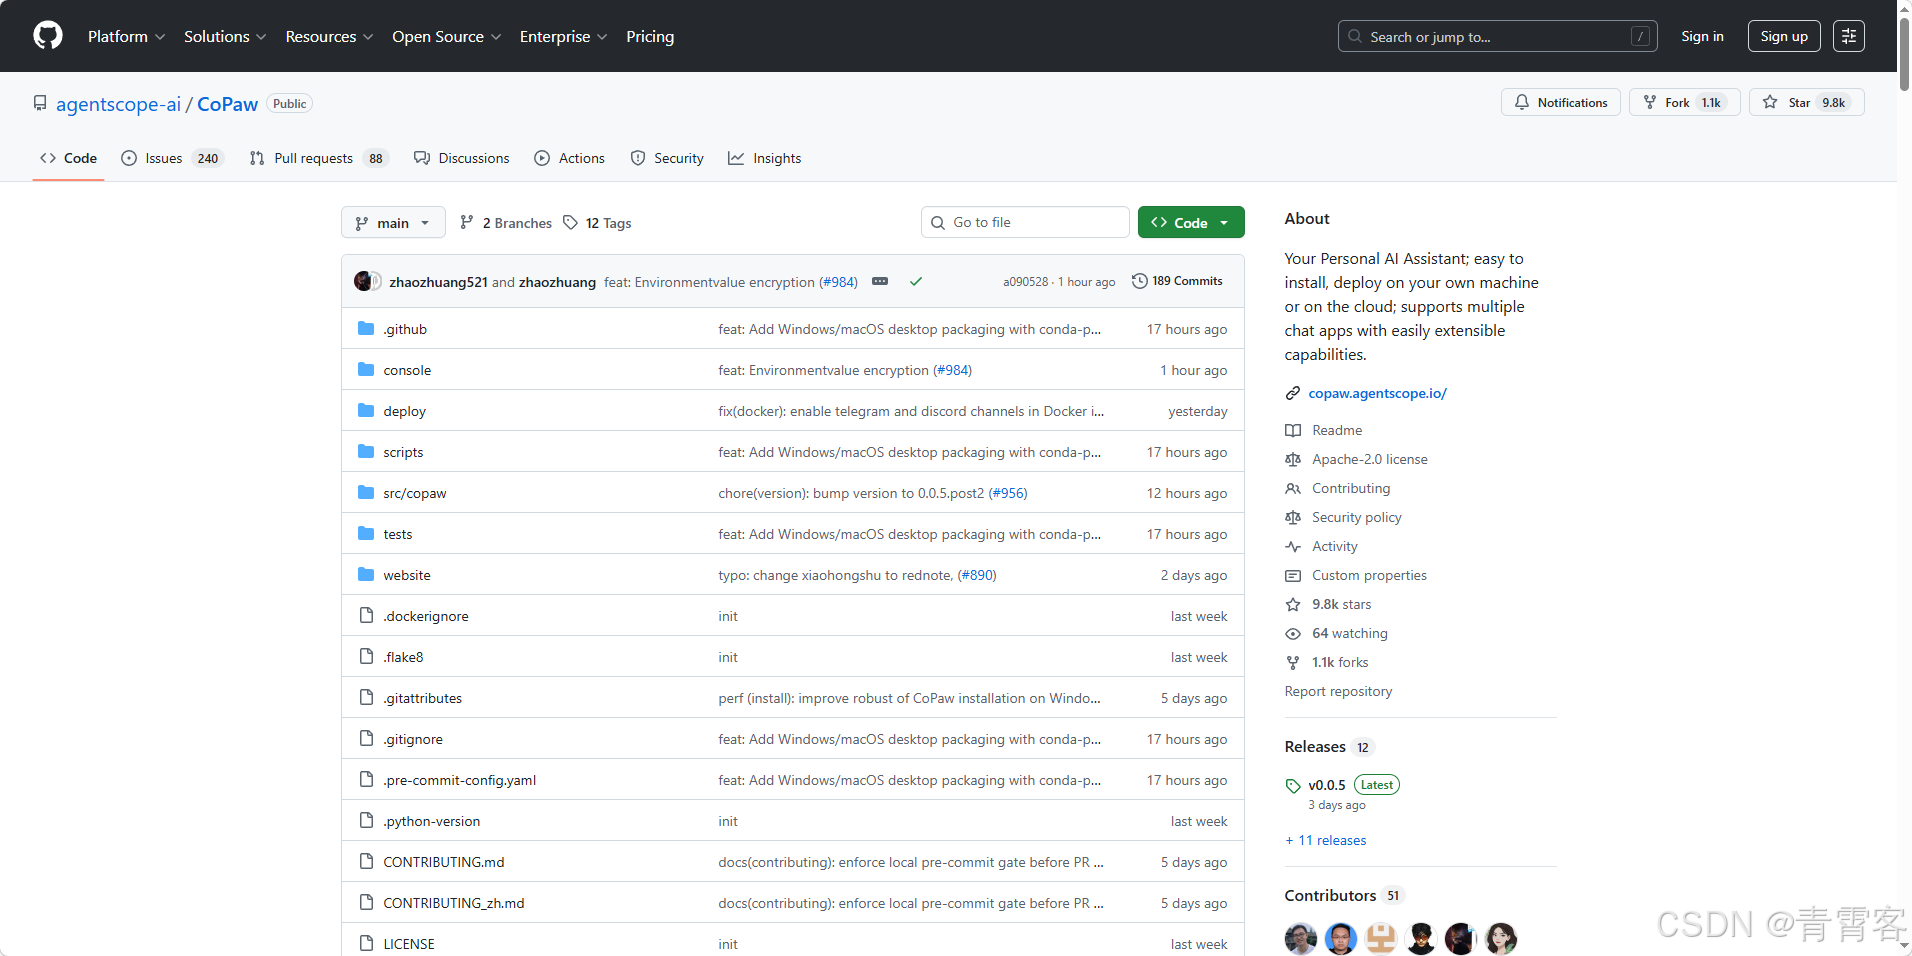Expand the Solutions menu
Screen dimensions: 1912x956
tap(225, 36)
